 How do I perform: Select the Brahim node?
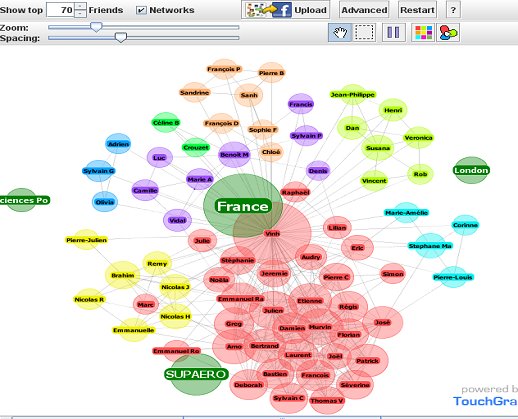(x=123, y=275)
